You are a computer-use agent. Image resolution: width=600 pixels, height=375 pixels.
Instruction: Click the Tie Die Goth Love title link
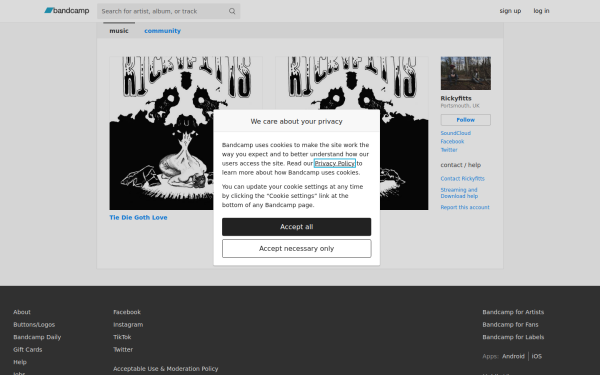click(138, 217)
